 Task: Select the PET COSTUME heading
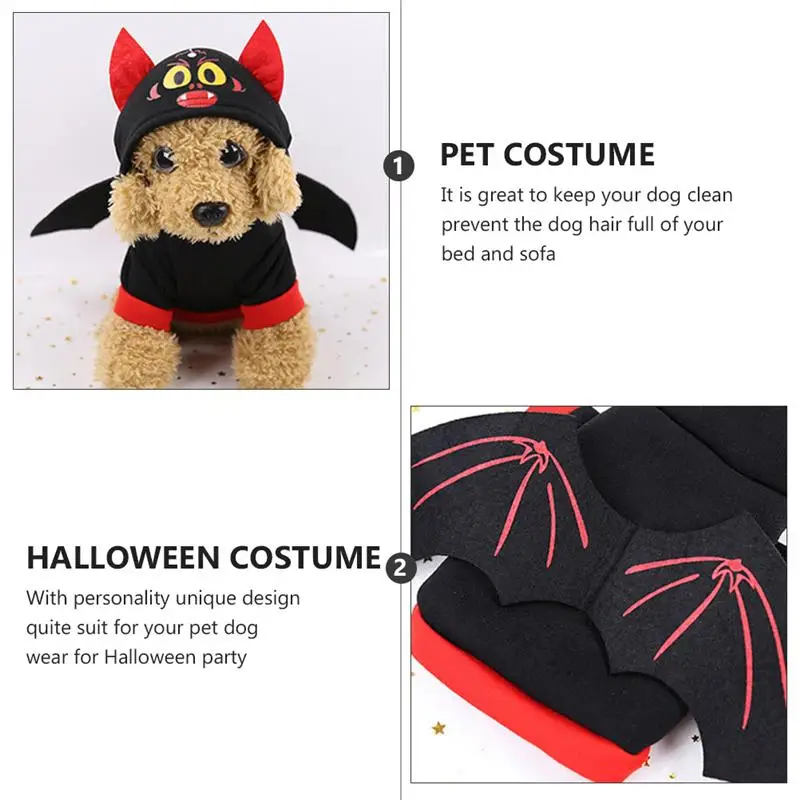pyautogui.click(x=547, y=155)
